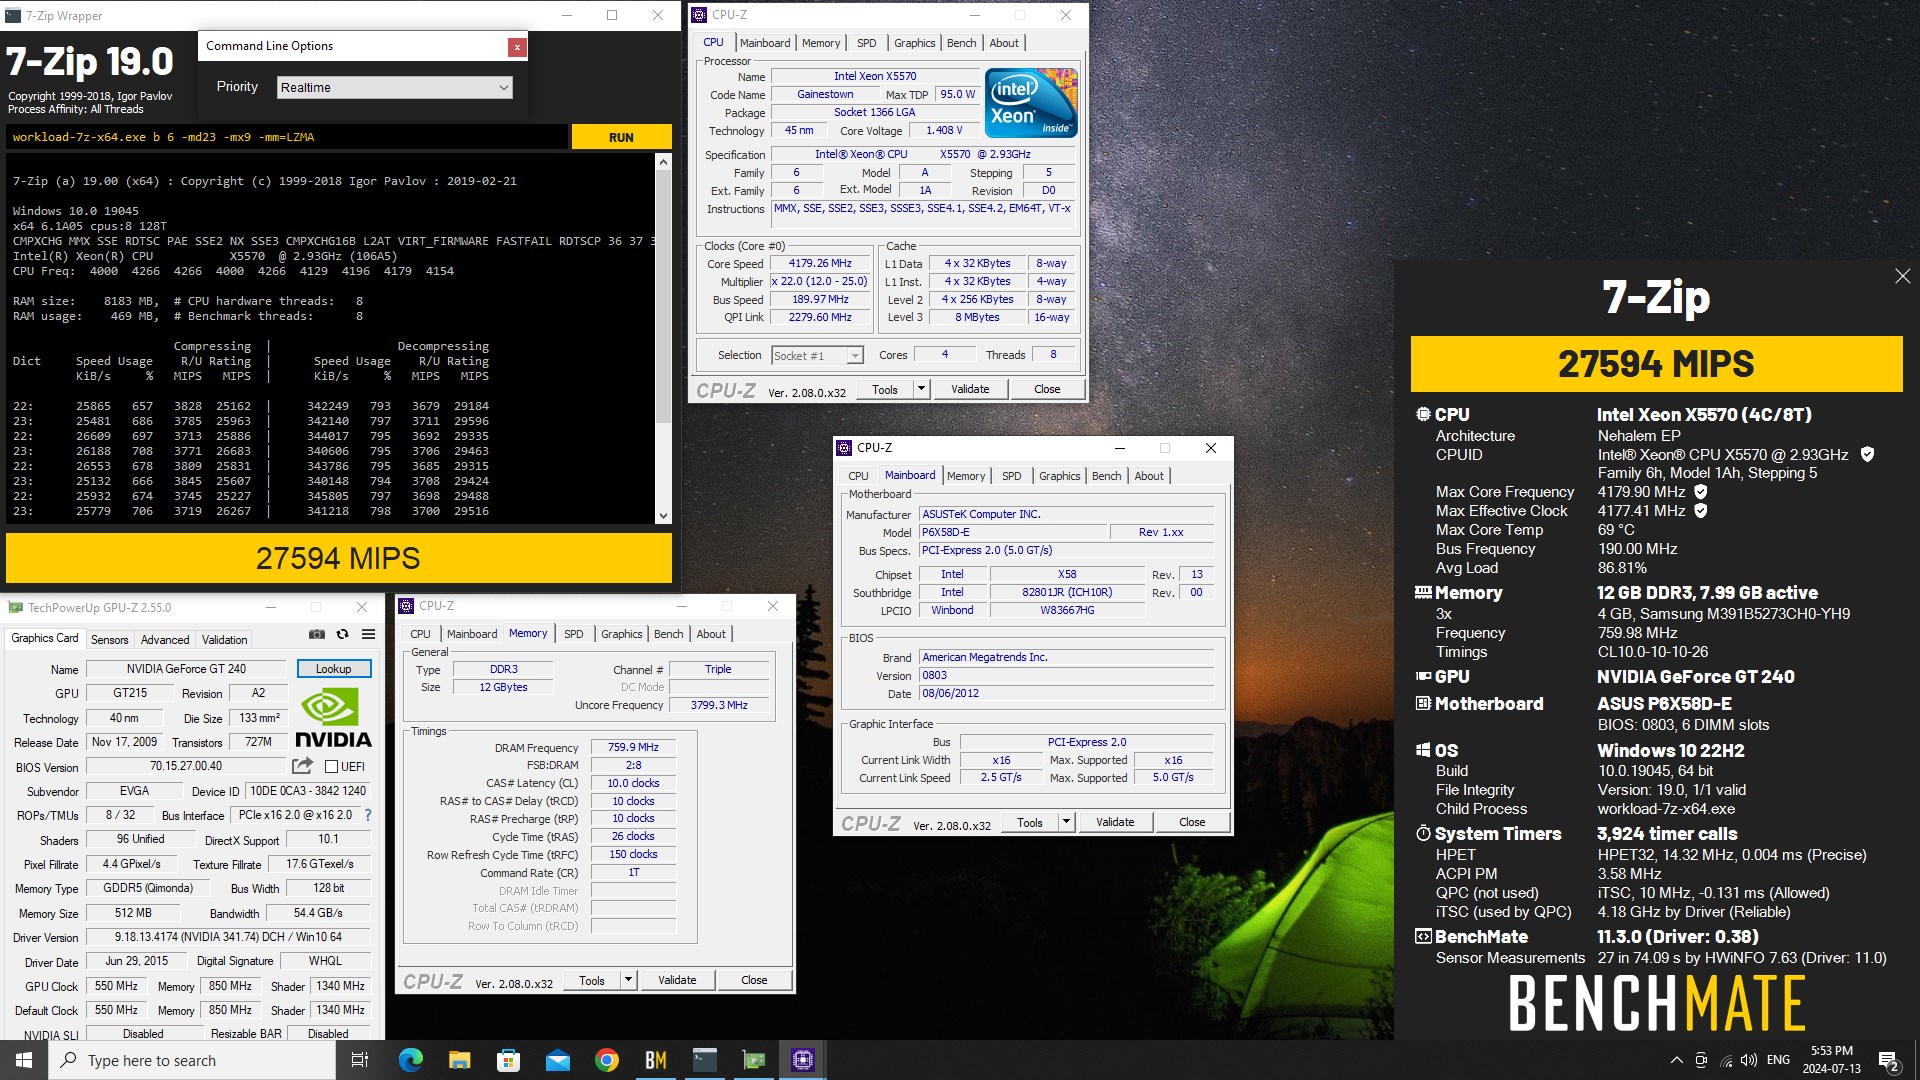Click the shield icon next to CPUID value
Screen dimensions: 1920x1080
pos(1866,454)
